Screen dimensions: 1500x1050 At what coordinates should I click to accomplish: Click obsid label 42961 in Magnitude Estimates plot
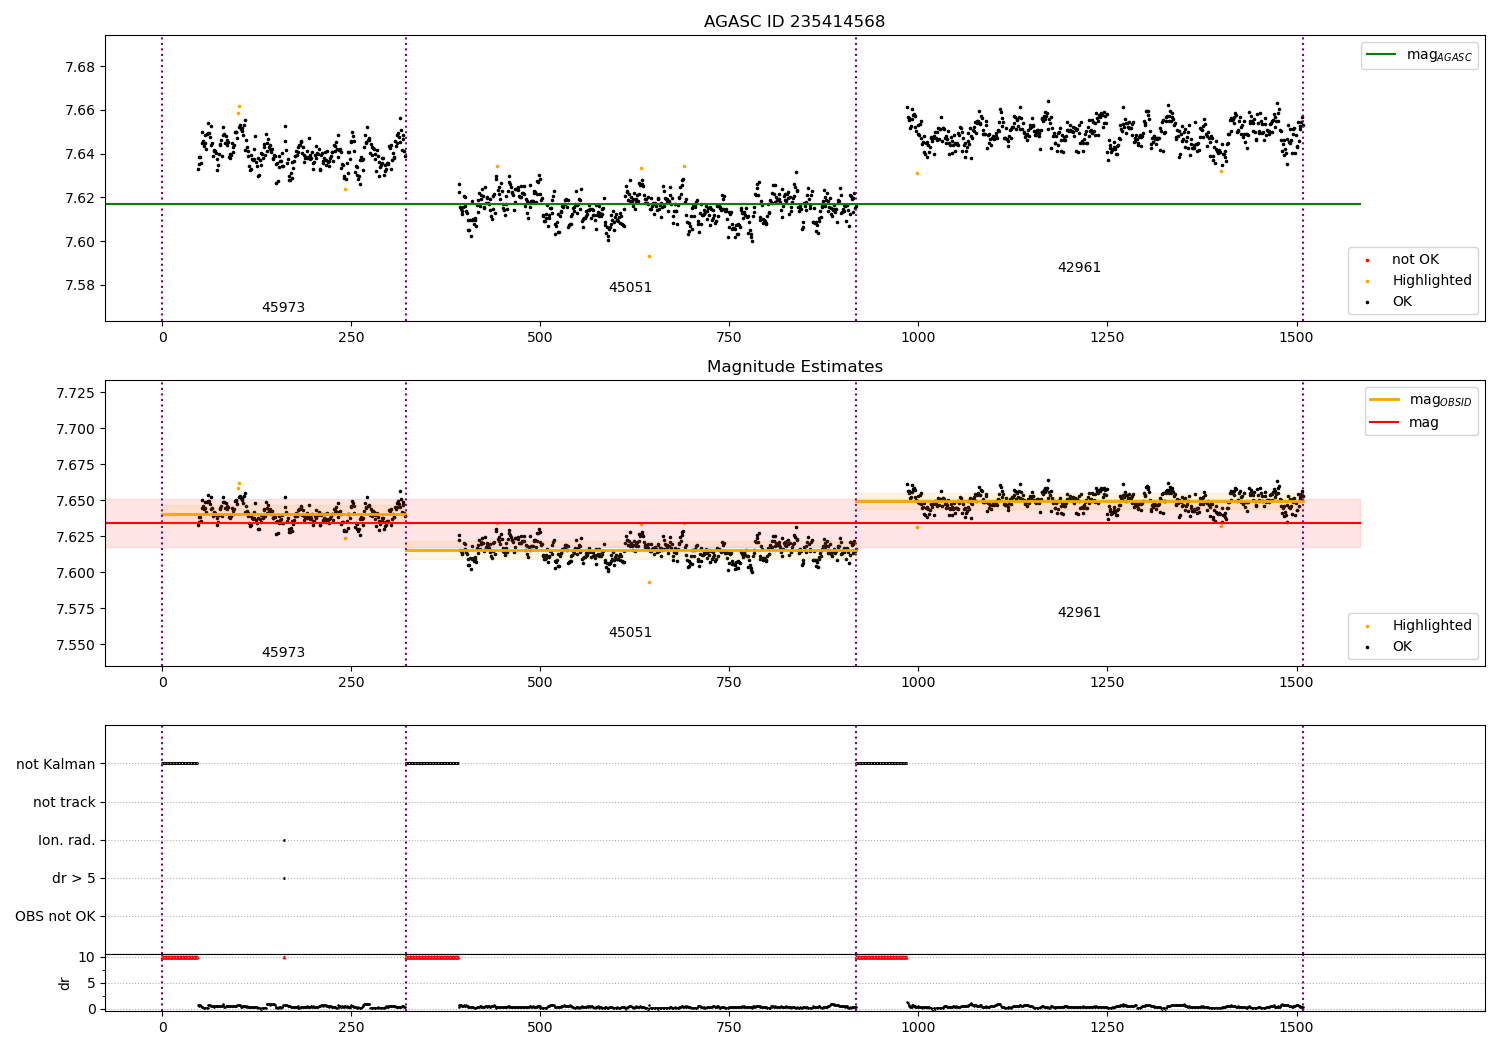click(x=1079, y=613)
